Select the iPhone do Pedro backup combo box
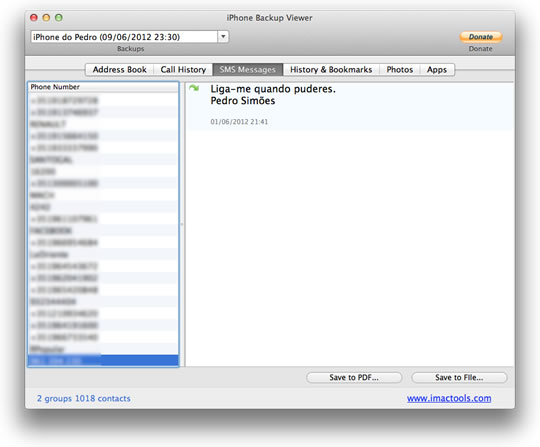 tap(129, 37)
